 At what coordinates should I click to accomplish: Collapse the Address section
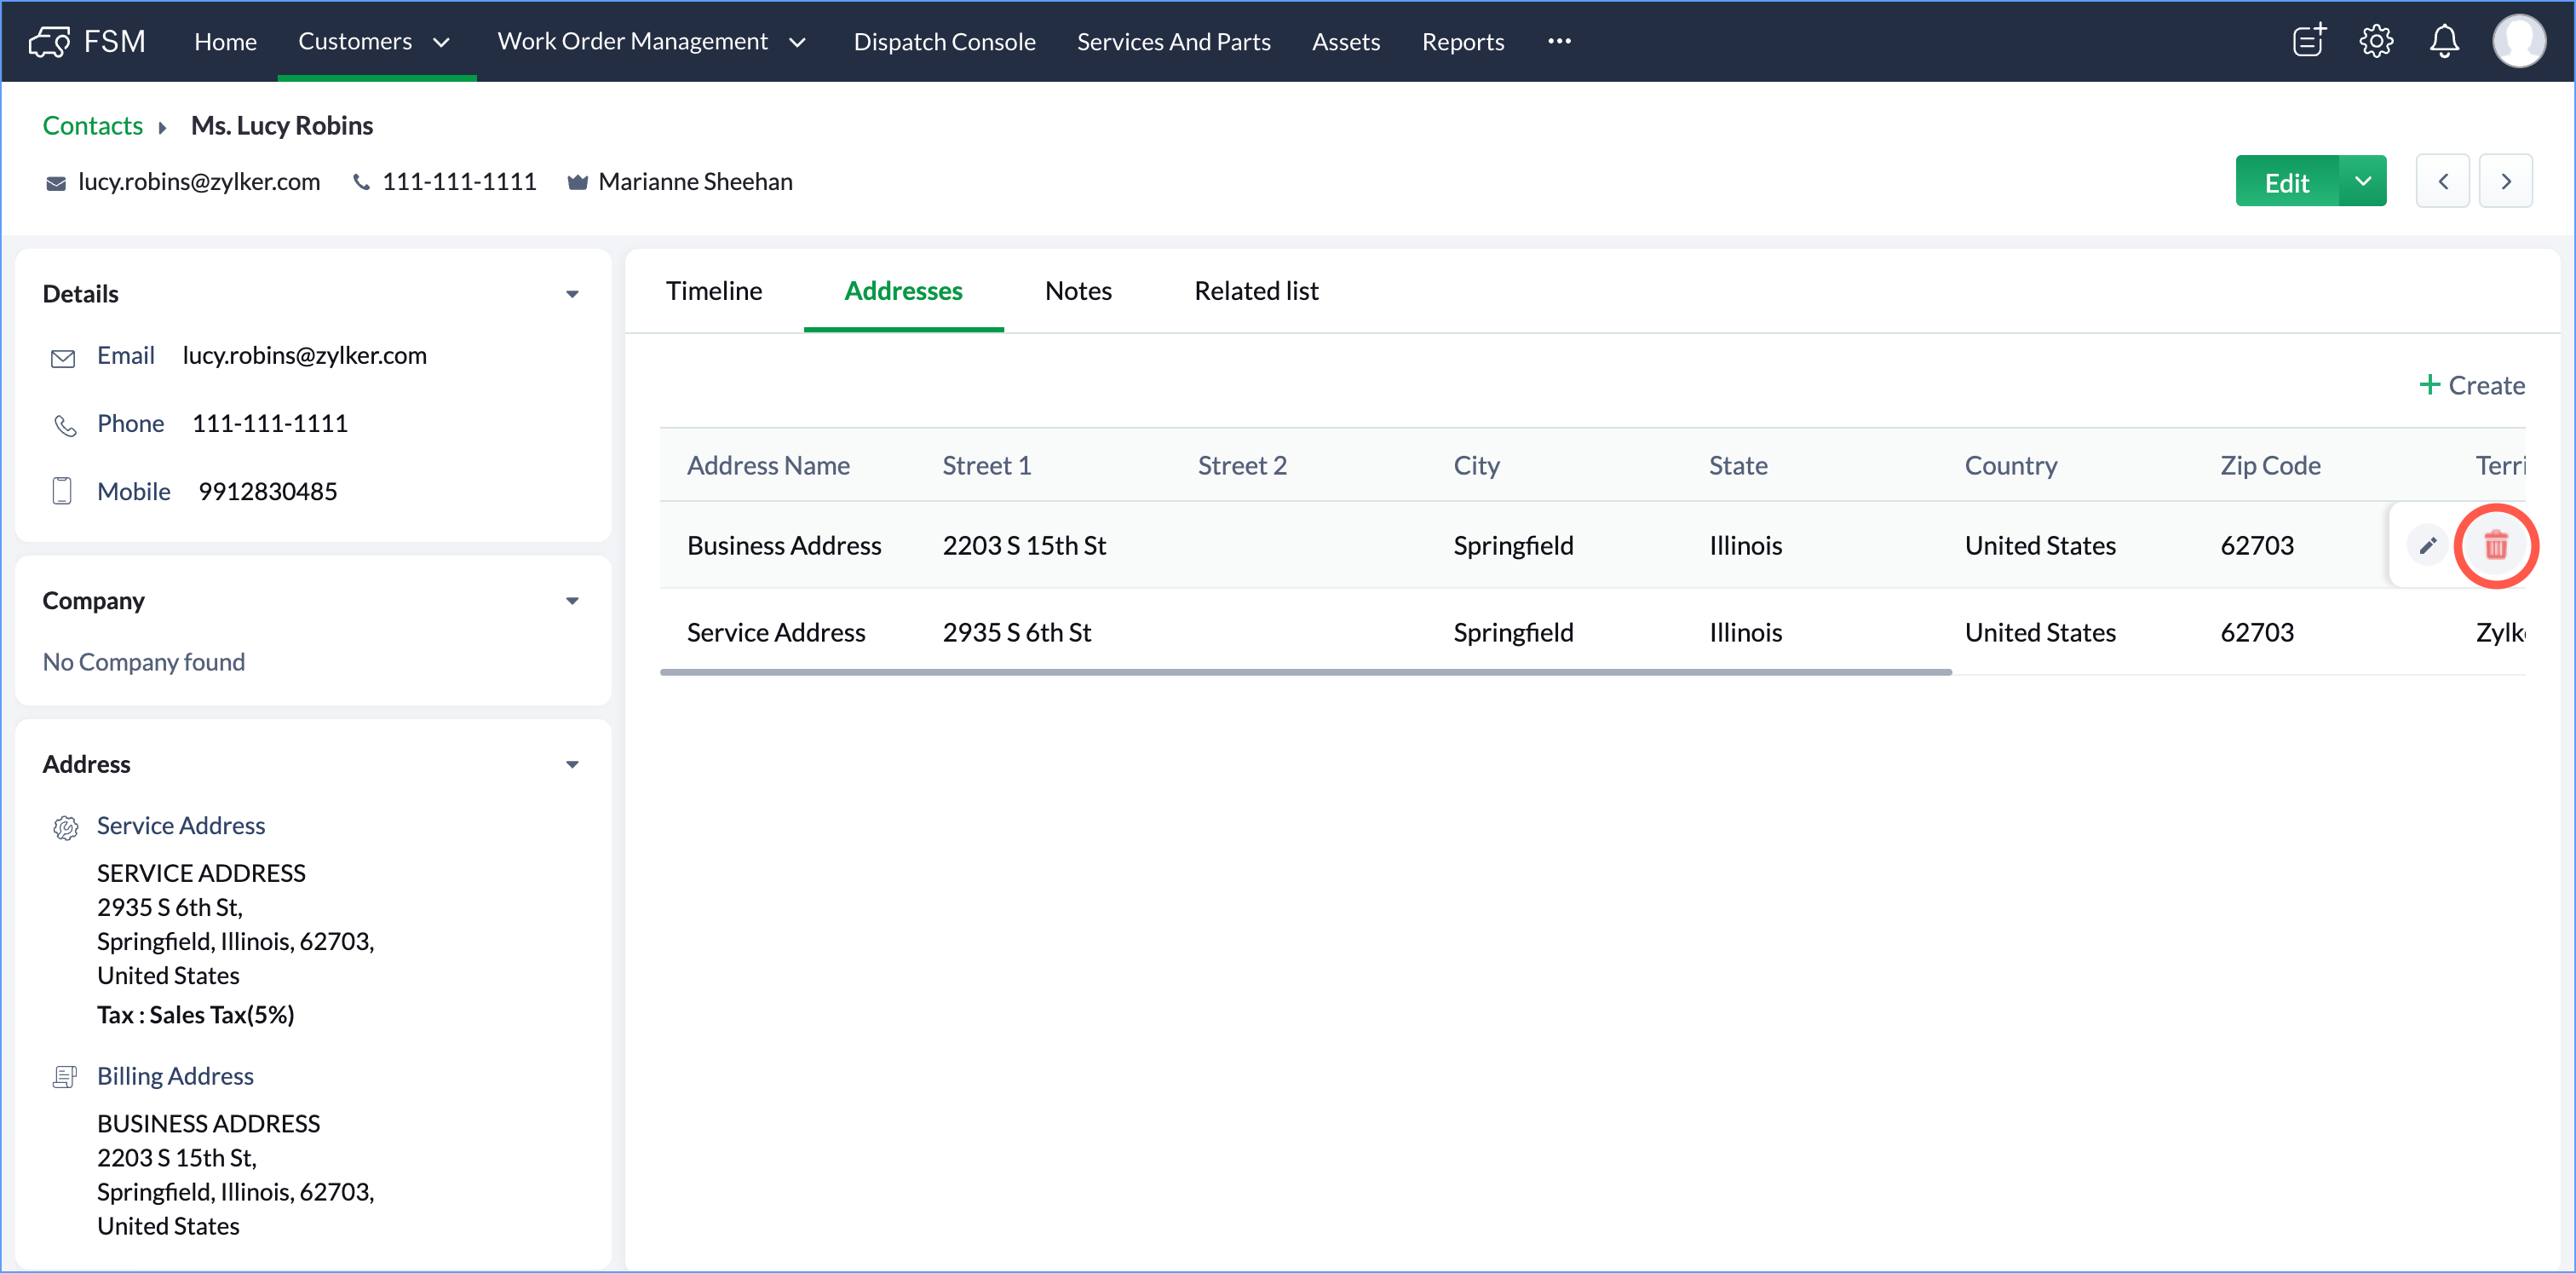point(572,765)
